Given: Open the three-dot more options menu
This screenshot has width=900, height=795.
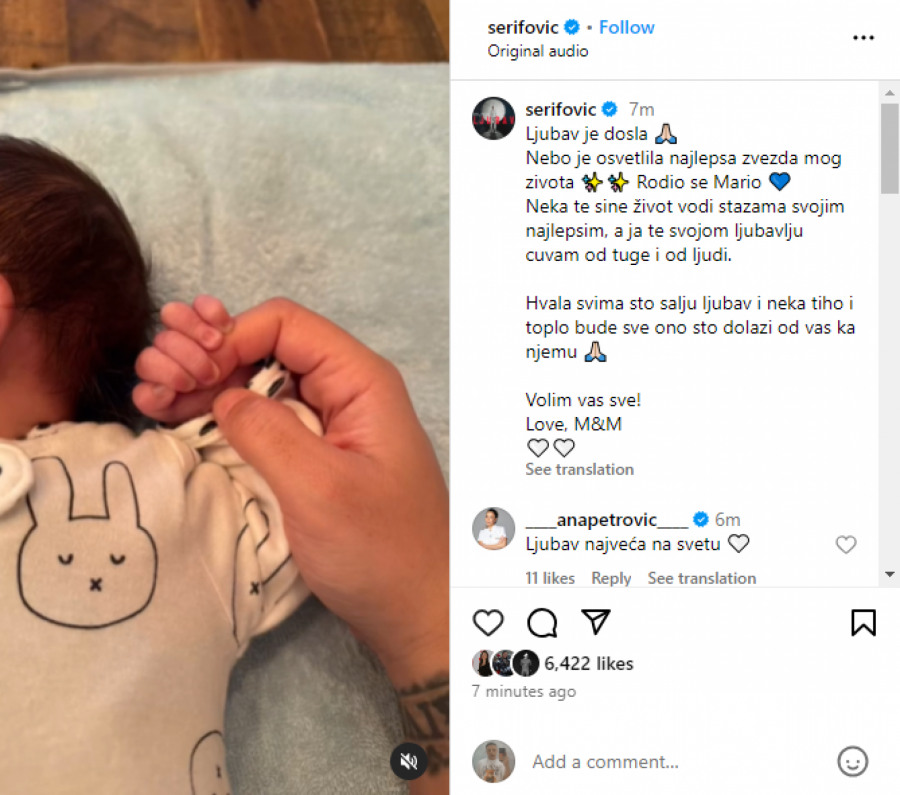Looking at the screenshot, I should pyautogui.click(x=863, y=38).
